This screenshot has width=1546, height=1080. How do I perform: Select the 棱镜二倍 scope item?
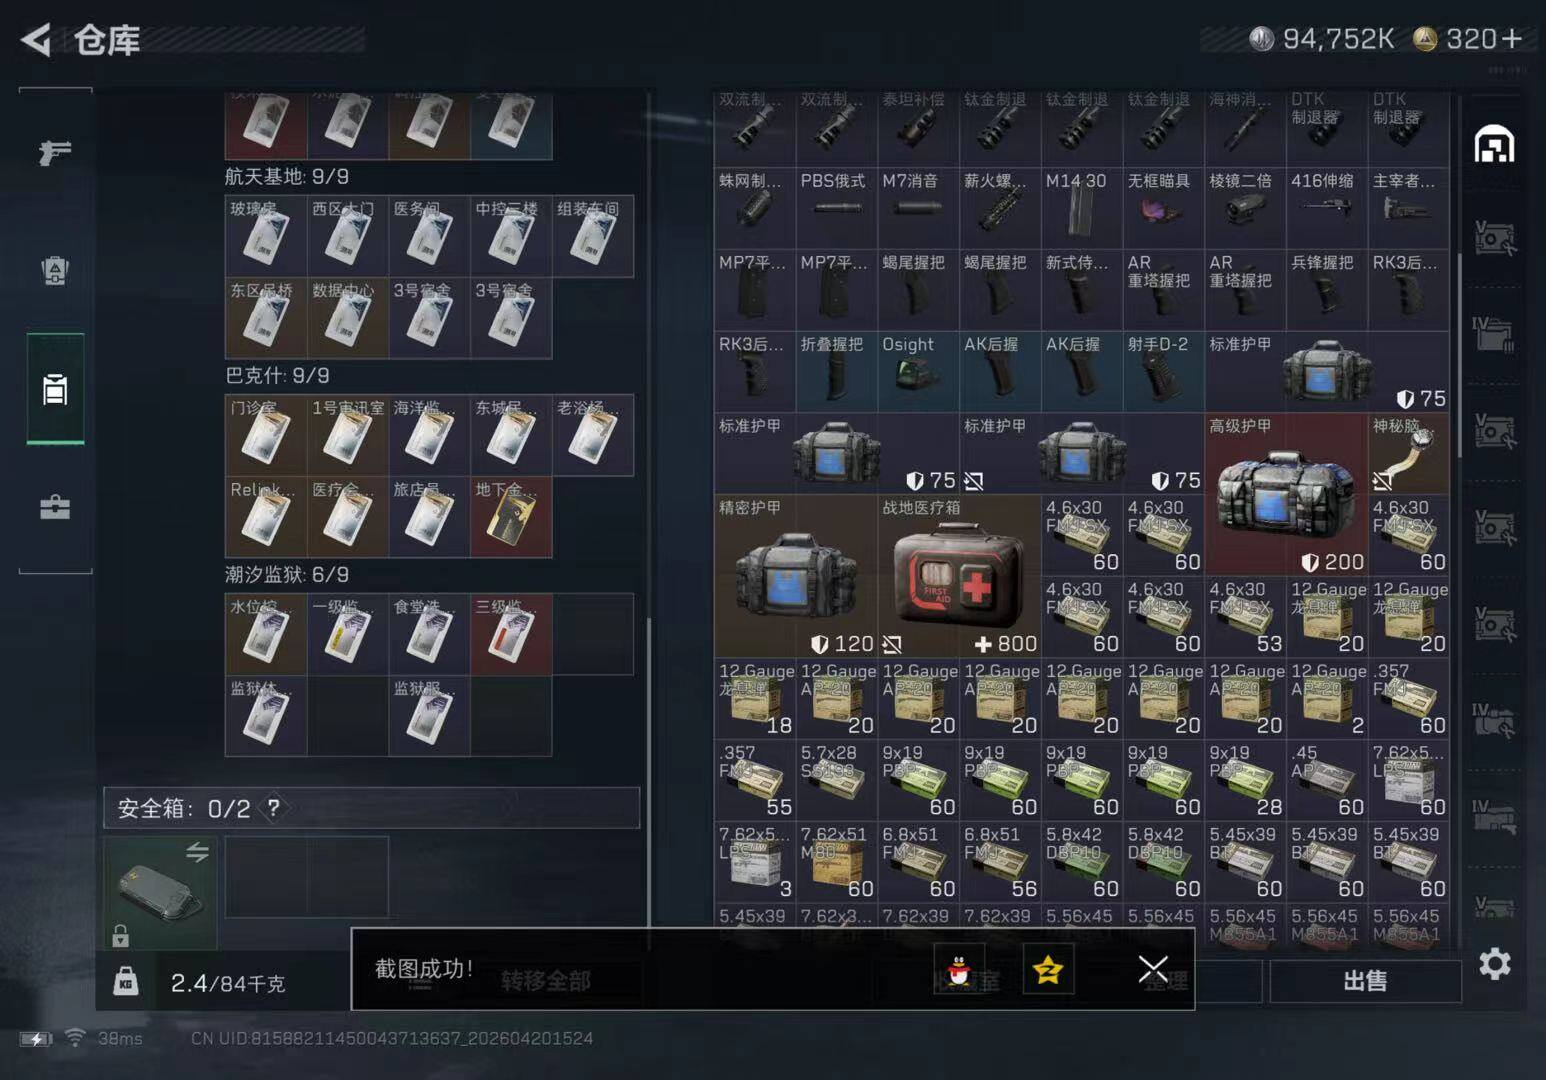[x=1246, y=208]
